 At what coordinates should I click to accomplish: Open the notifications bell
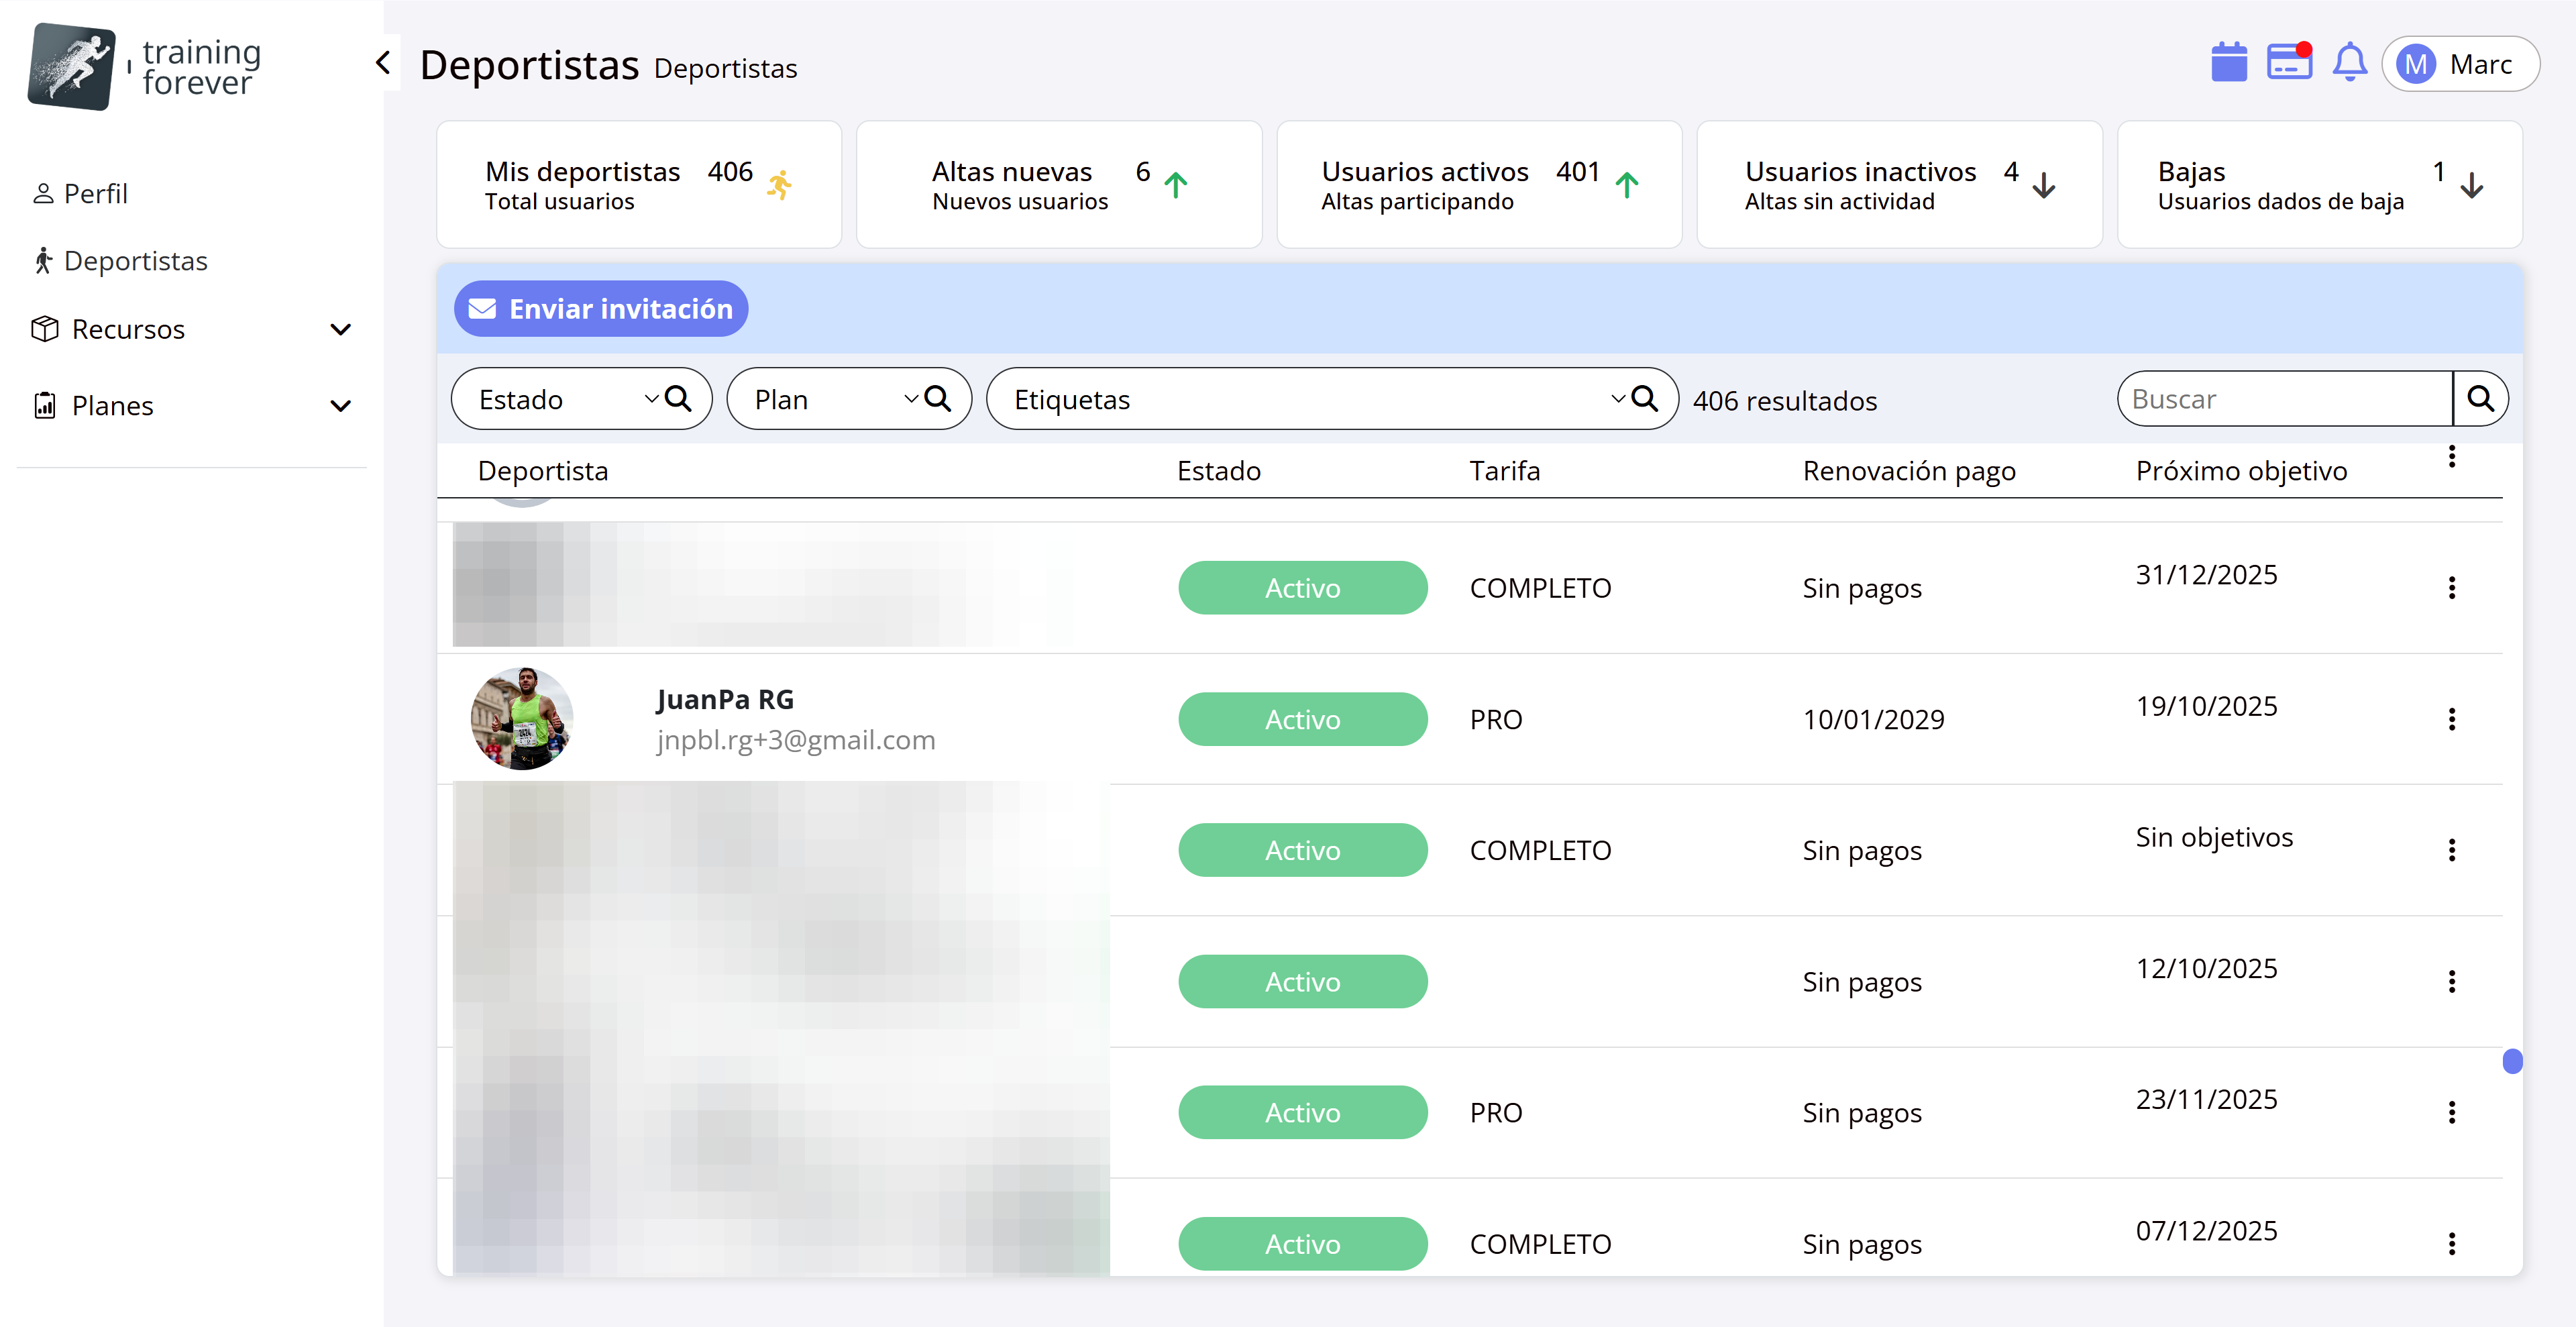tap(2349, 63)
